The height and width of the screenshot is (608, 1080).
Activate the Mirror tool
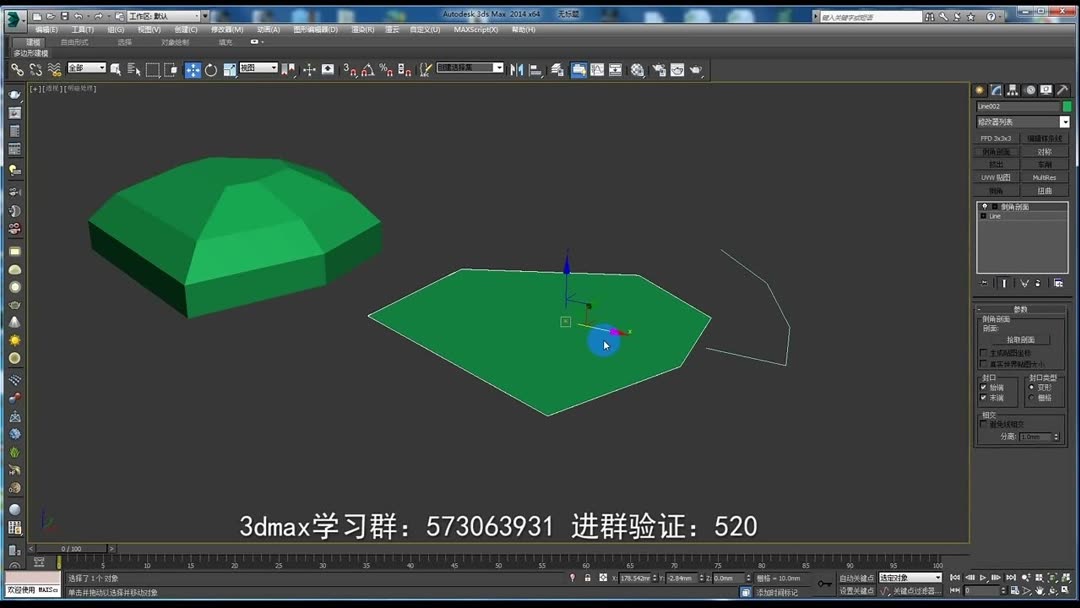[x=518, y=69]
